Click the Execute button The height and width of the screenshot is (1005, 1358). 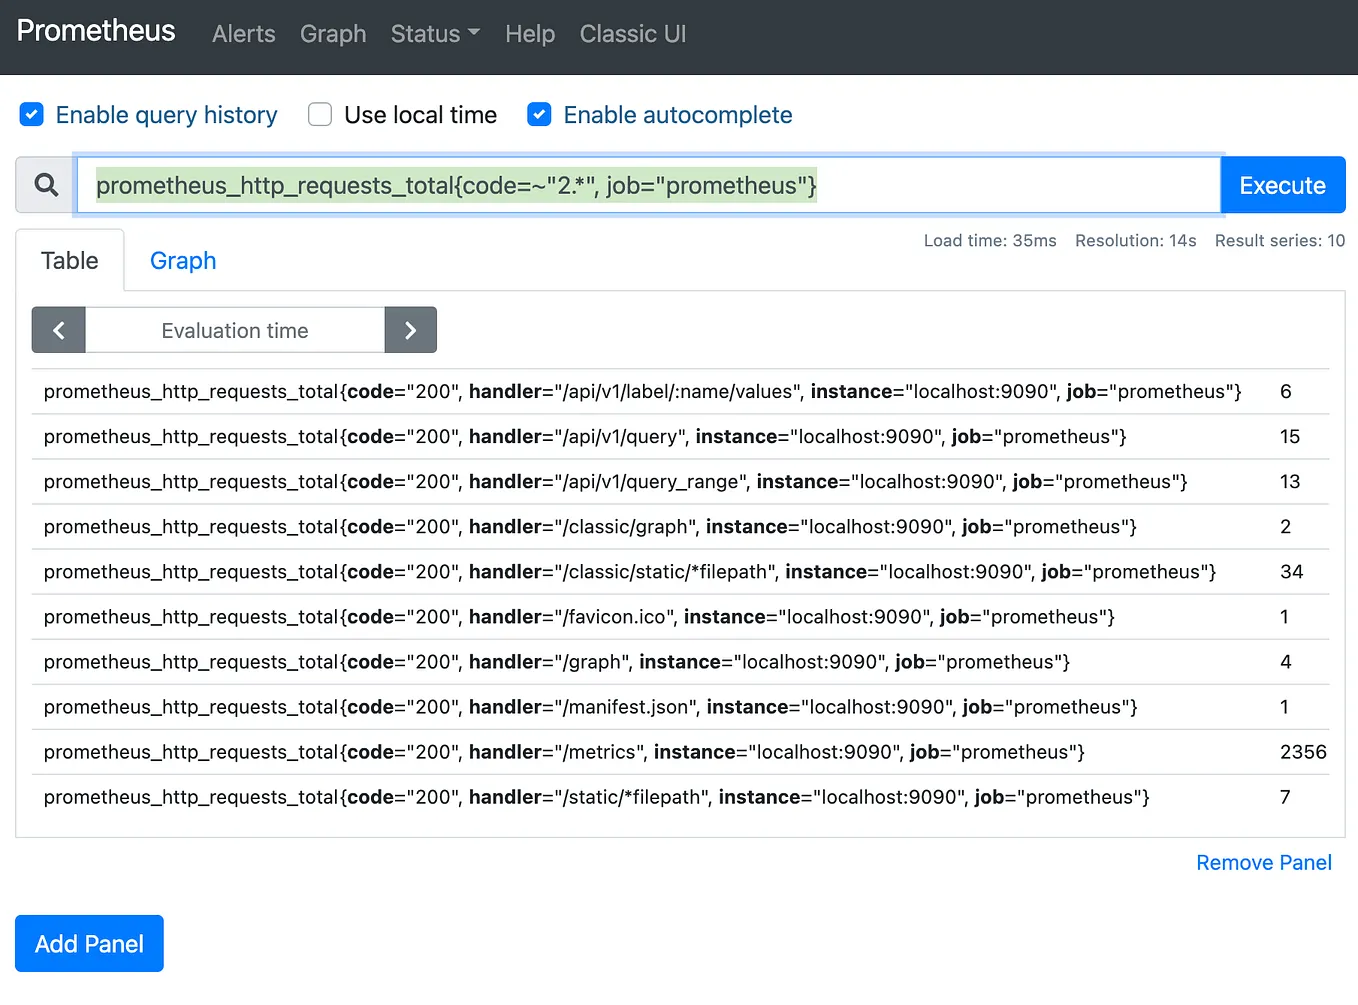(x=1283, y=185)
